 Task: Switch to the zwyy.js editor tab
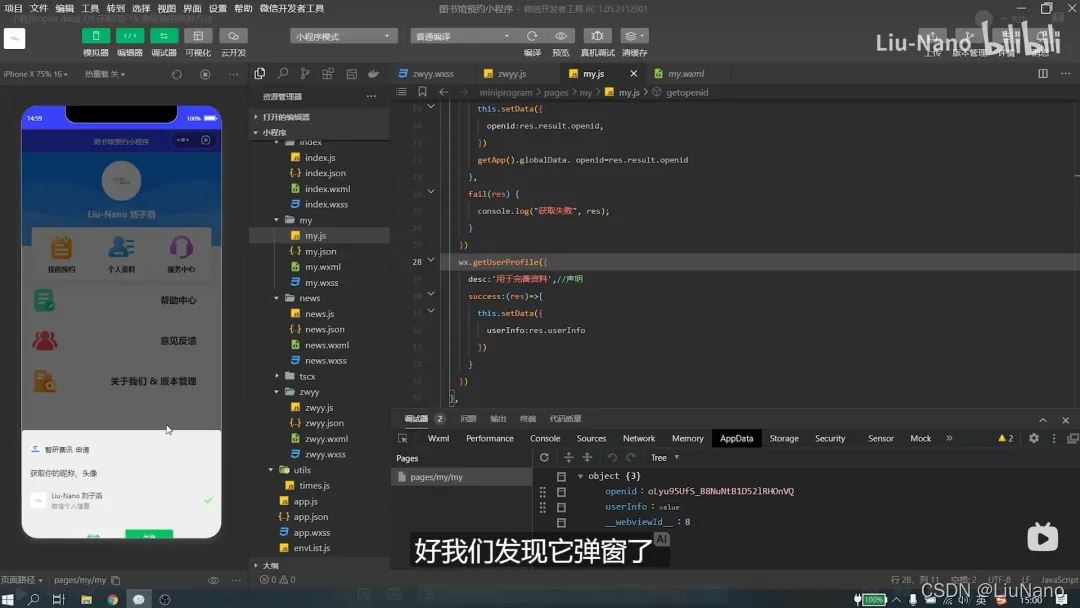(x=511, y=74)
